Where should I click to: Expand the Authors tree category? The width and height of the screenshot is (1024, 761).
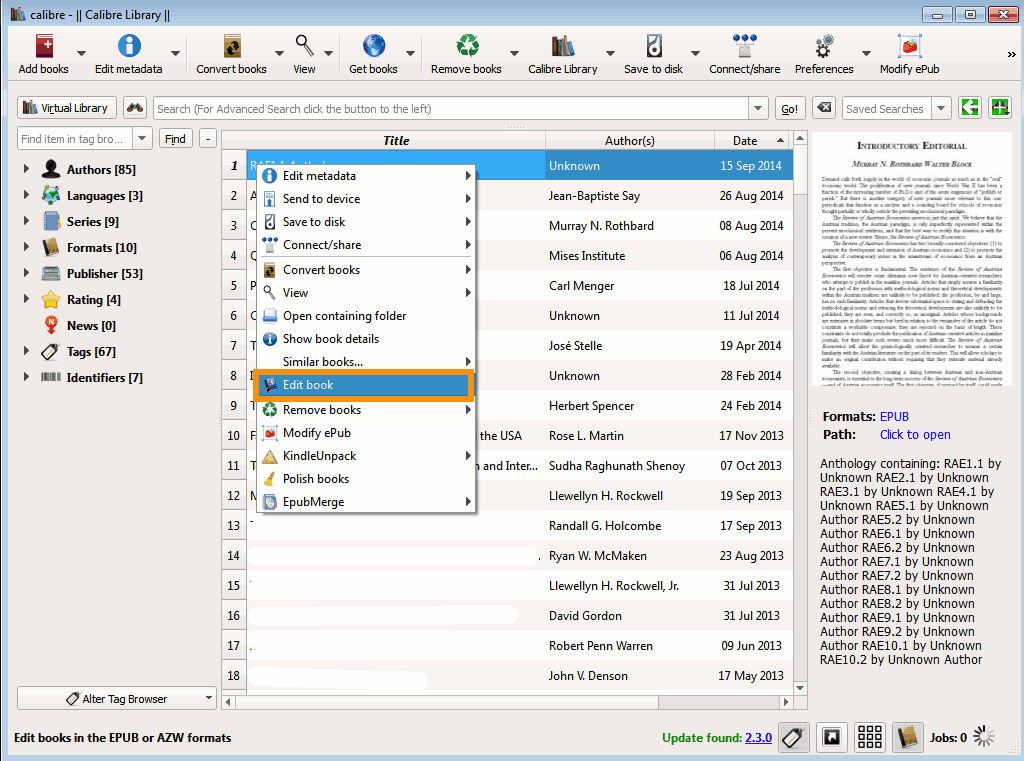point(26,170)
